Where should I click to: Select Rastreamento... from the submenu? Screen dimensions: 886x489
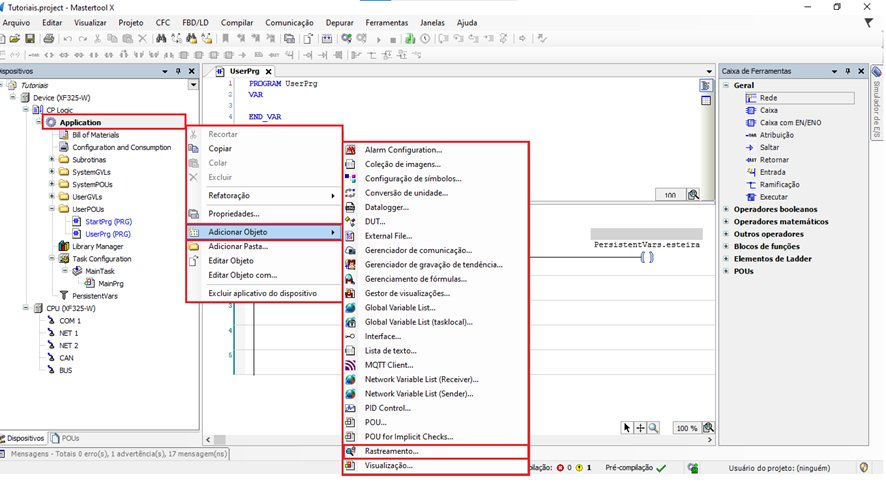391,451
